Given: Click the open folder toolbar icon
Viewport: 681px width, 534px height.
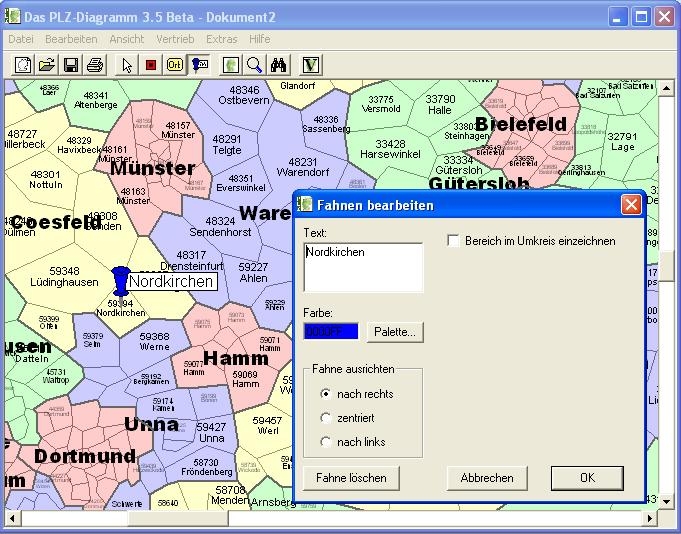Looking at the screenshot, I should 46,65.
